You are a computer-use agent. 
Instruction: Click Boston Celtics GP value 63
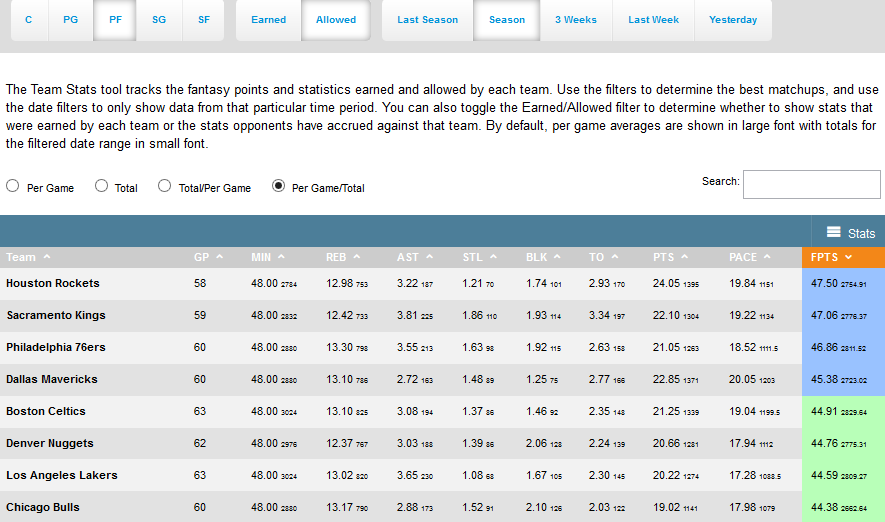click(x=200, y=411)
